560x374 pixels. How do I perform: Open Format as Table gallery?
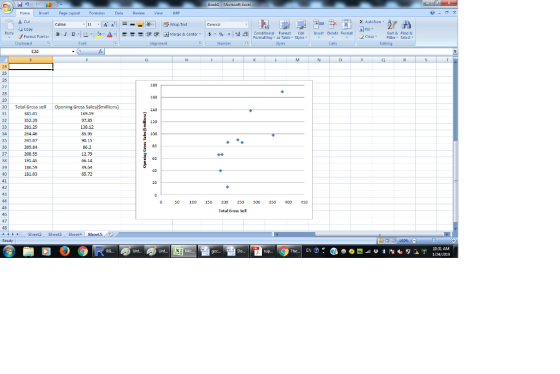pos(285,29)
